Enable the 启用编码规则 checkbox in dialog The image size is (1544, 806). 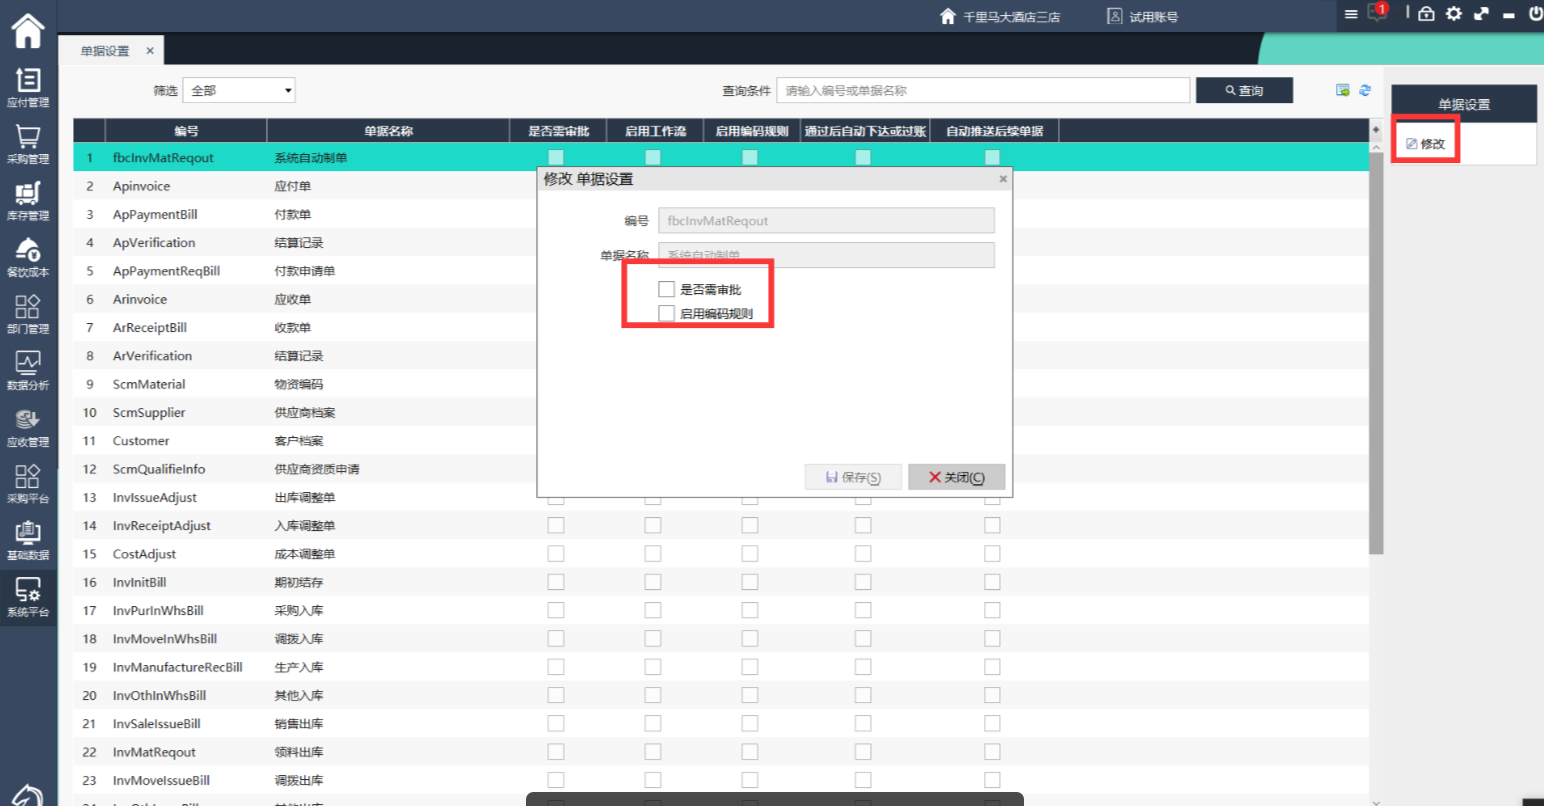click(667, 313)
